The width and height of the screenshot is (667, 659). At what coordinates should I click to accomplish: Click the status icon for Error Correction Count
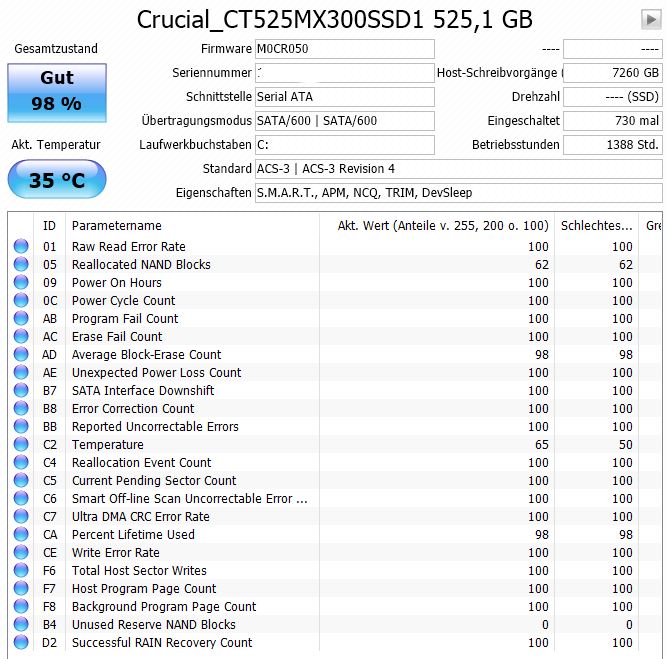tap(21, 408)
